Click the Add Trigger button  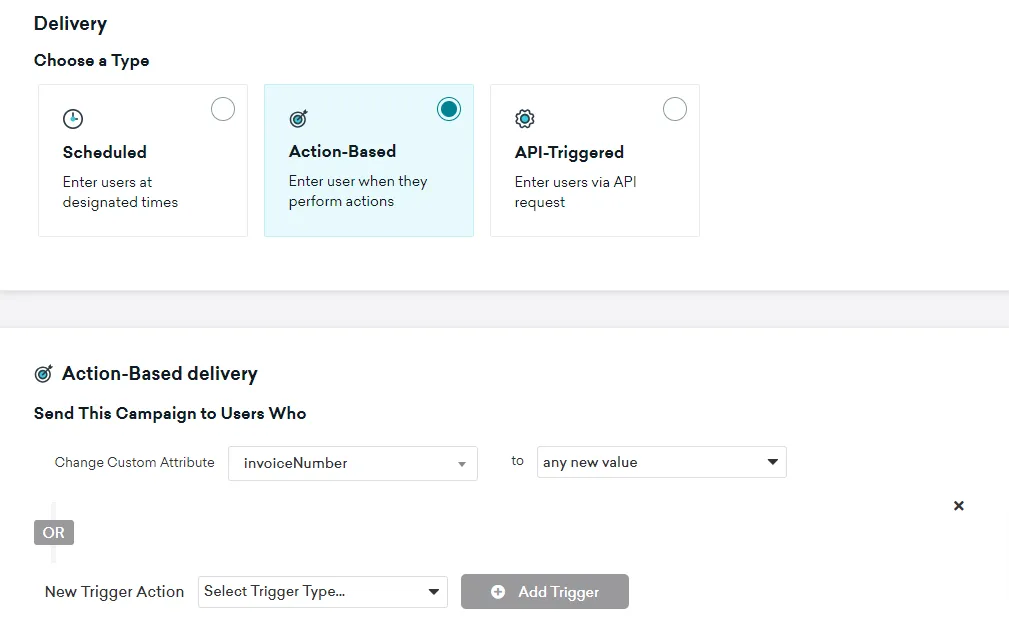(x=544, y=591)
